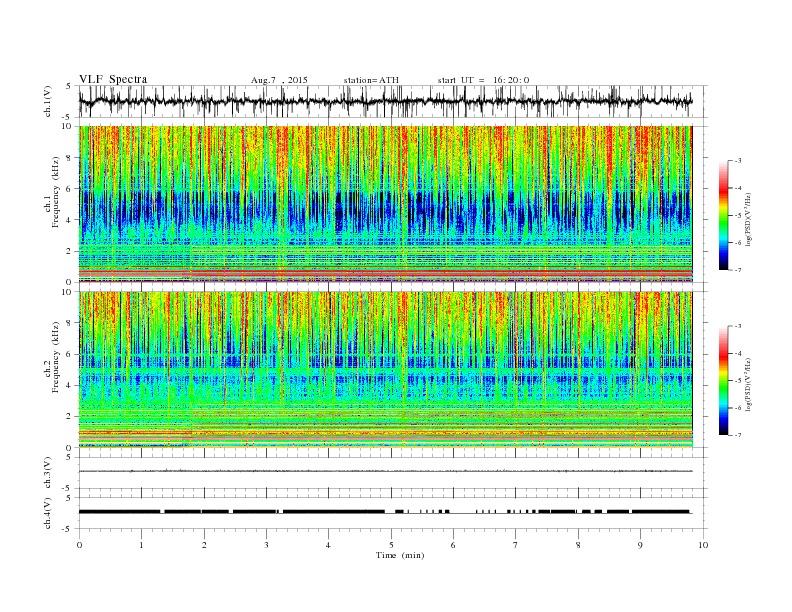Click the "-3" tick on upper colorbar
The image size is (792, 612).
738,161
